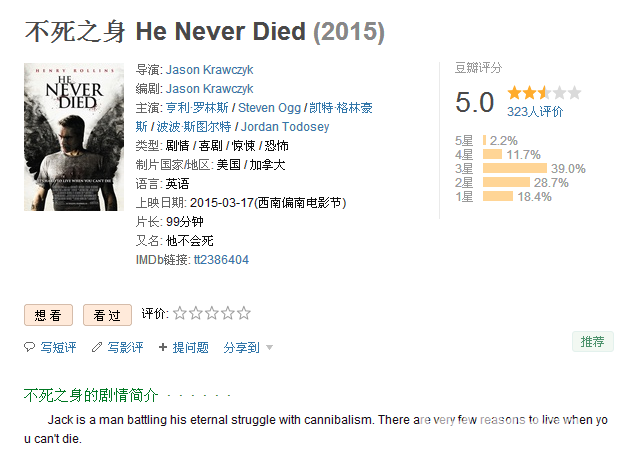Open the 亨利·罗林斯 actor link
Image resolution: width=628 pixels, height=467 pixels.
(x=197, y=108)
